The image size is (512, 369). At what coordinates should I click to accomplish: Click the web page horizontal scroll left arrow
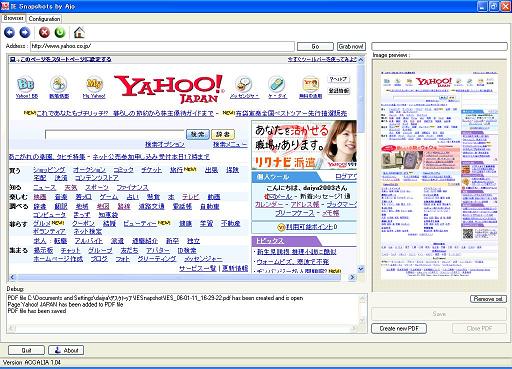(x=13, y=277)
